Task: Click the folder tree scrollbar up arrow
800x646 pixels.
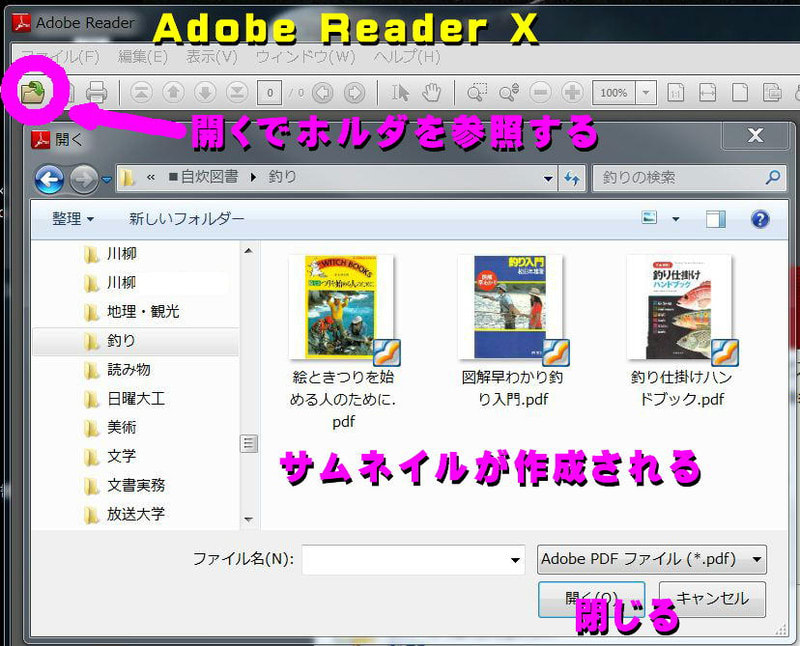Action: (248, 251)
